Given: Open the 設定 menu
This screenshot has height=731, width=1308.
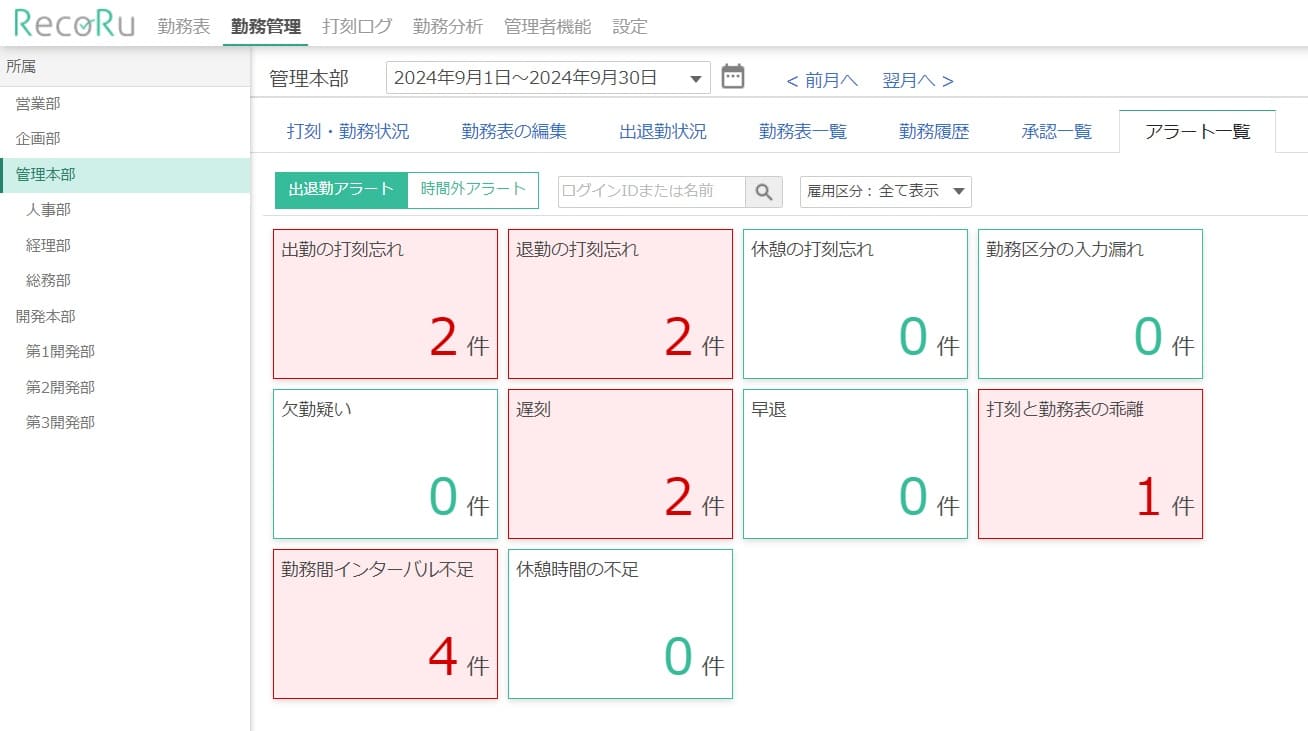Looking at the screenshot, I should pyautogui.click(x=629, y=27).
